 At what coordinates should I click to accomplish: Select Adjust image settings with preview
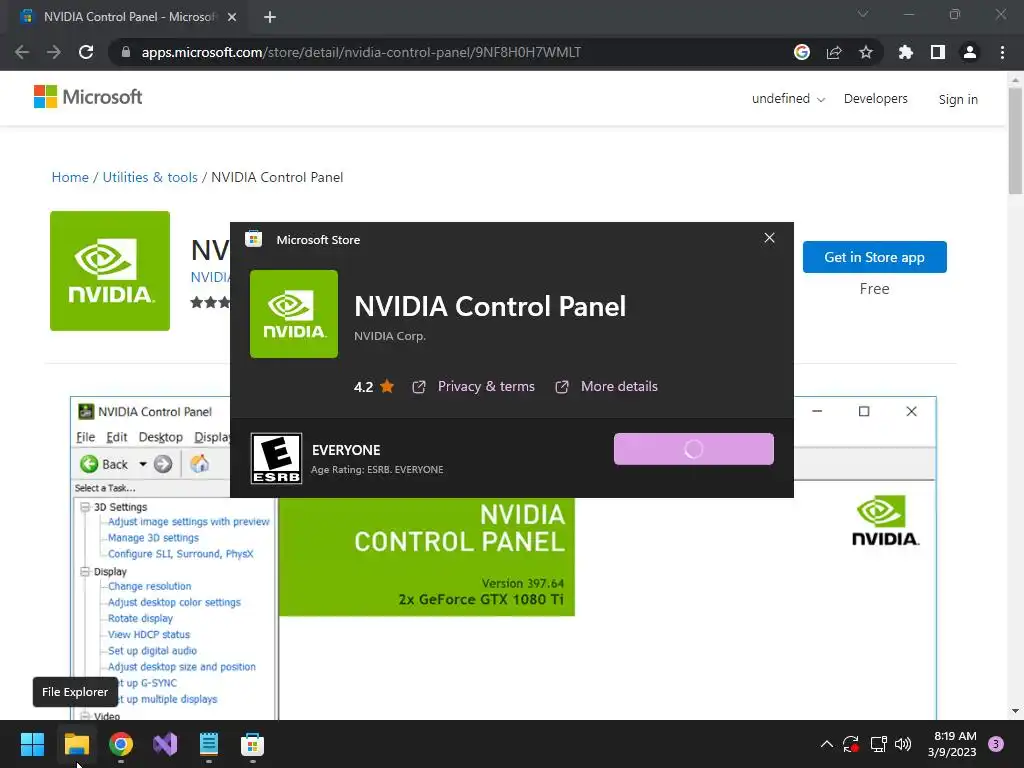click(188, 522)
